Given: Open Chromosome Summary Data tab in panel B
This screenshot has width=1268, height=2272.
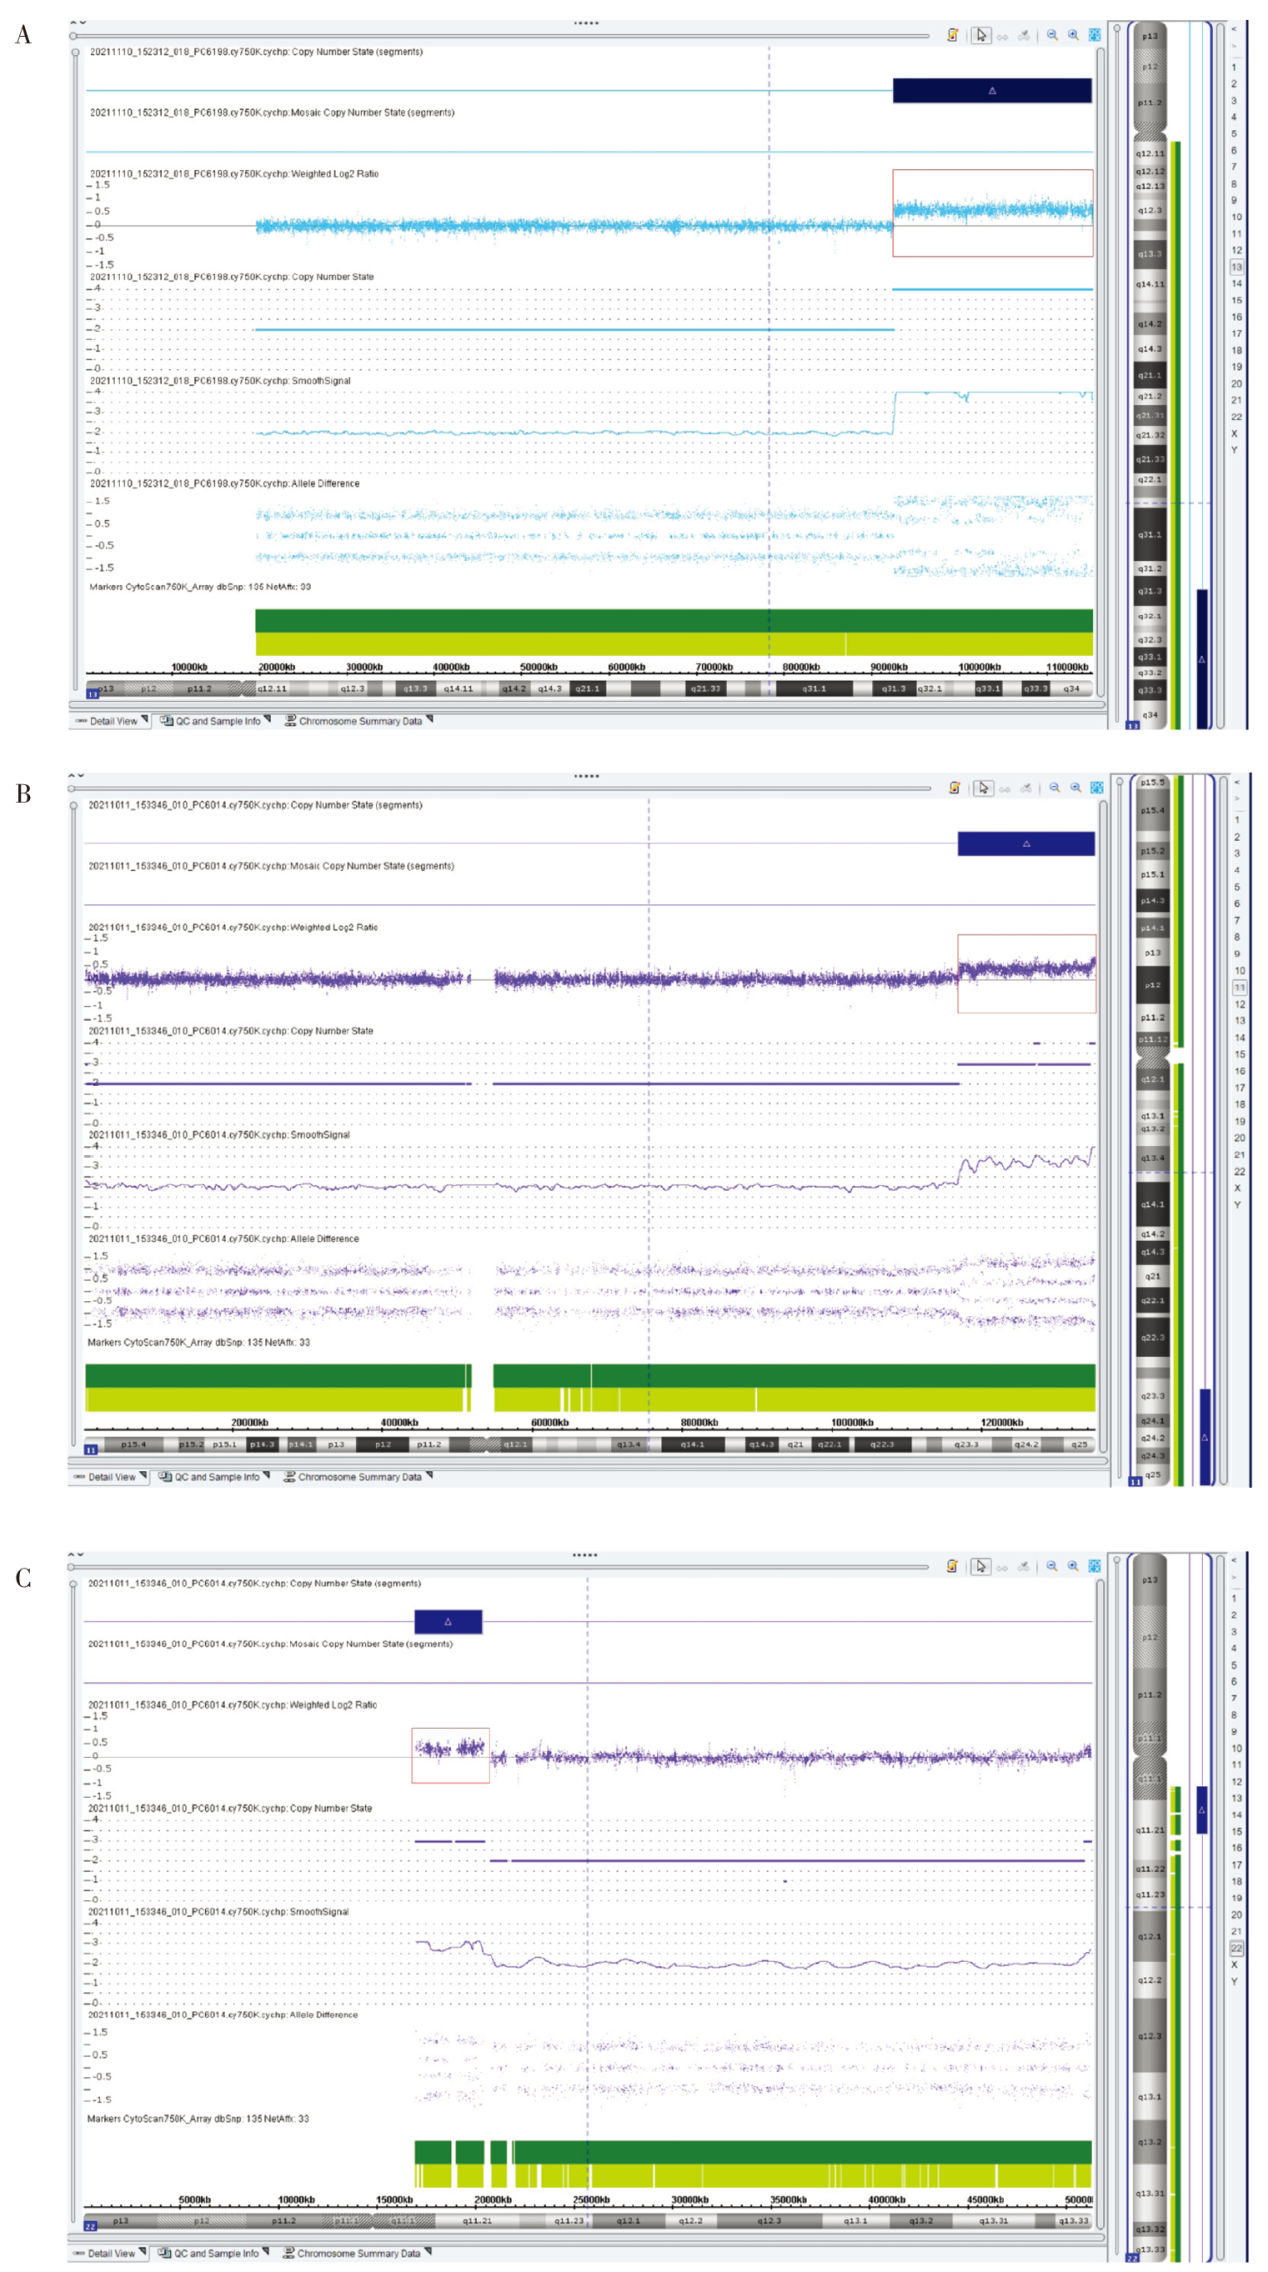Looking at the screenshot, I should (x=359, y=1477).
